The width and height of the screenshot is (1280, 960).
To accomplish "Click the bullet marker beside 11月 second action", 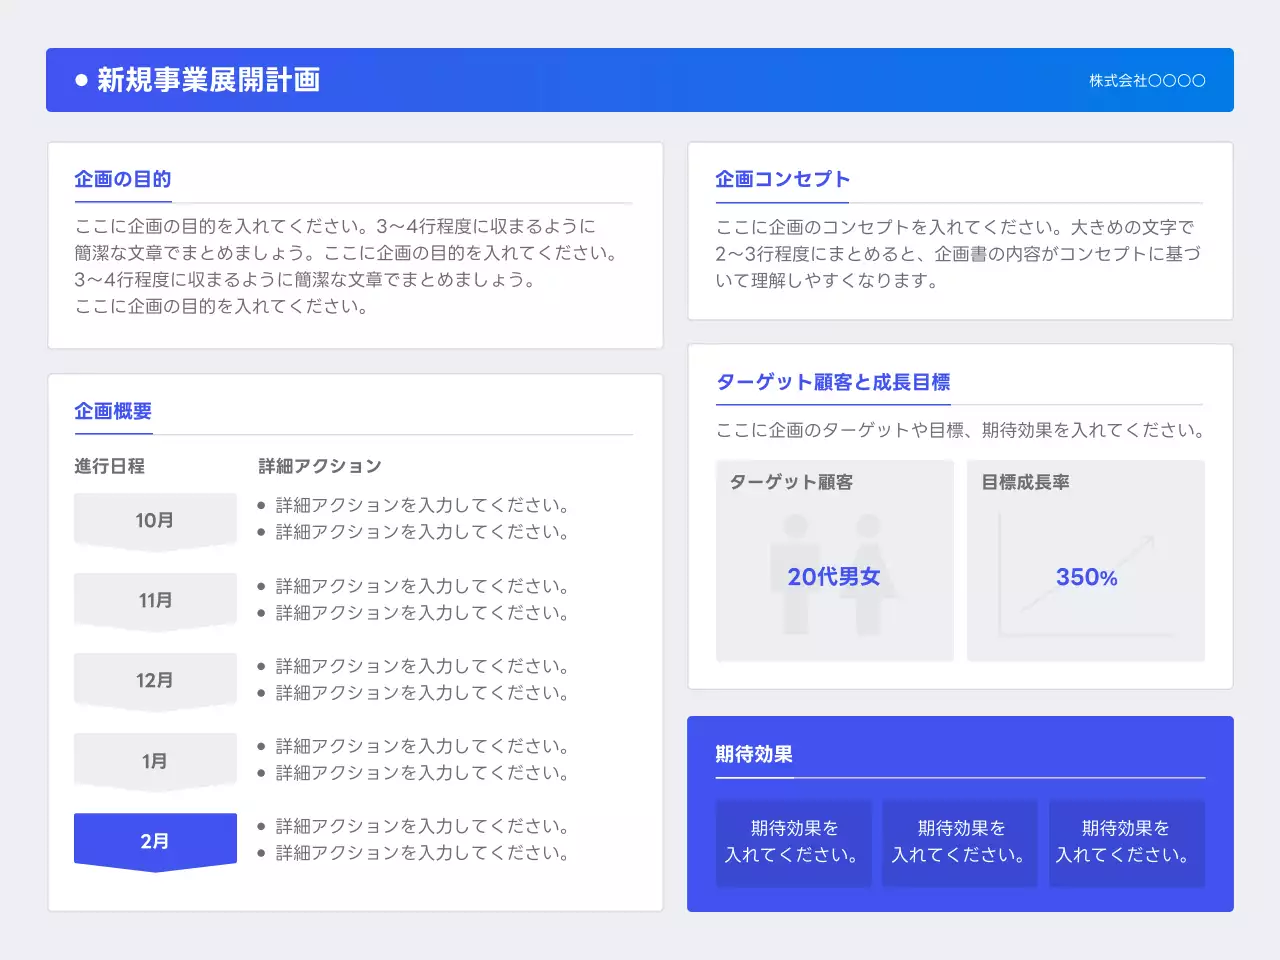I will pyautogui.click(x=263, y=613).
